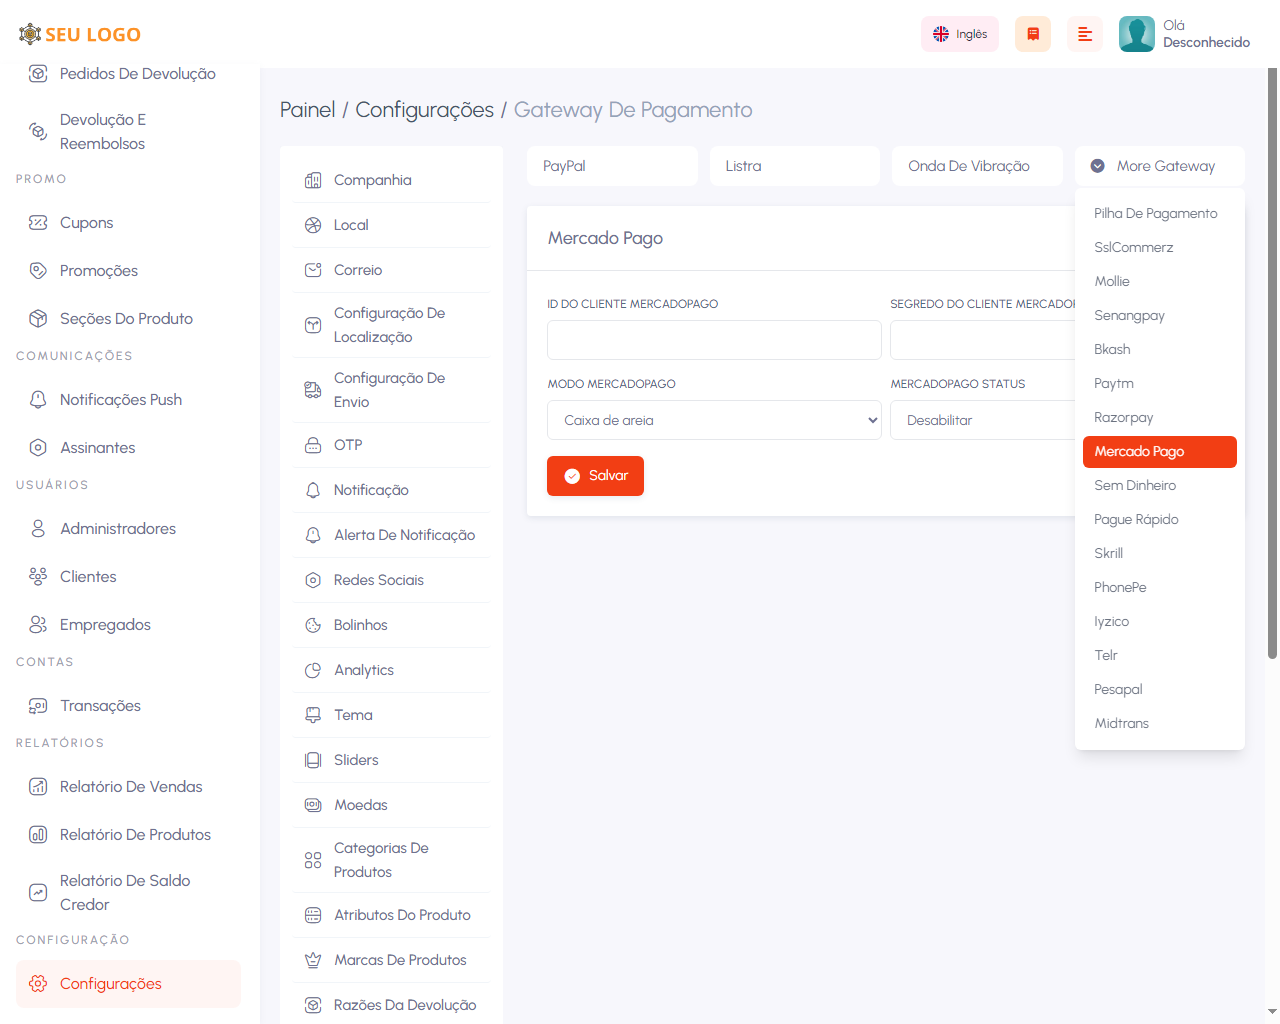1280x1024 pixels.
Task: Select Razorpay from the gateway list
Action: [1124, 417]
